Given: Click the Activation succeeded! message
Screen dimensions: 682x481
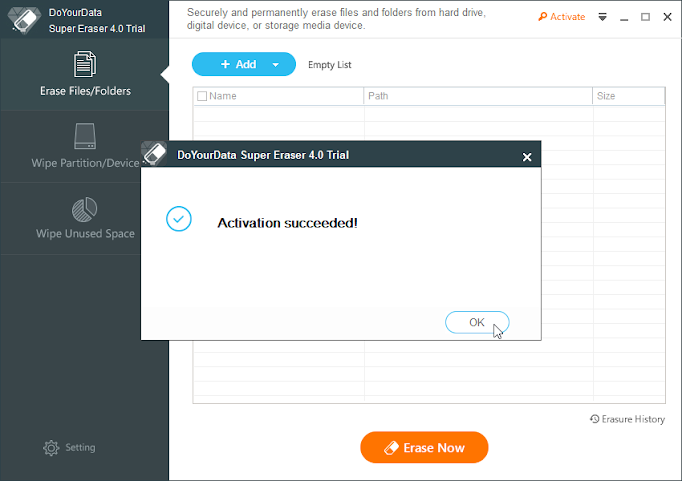Looking at the screenshot, I should [x=288, y=223].
